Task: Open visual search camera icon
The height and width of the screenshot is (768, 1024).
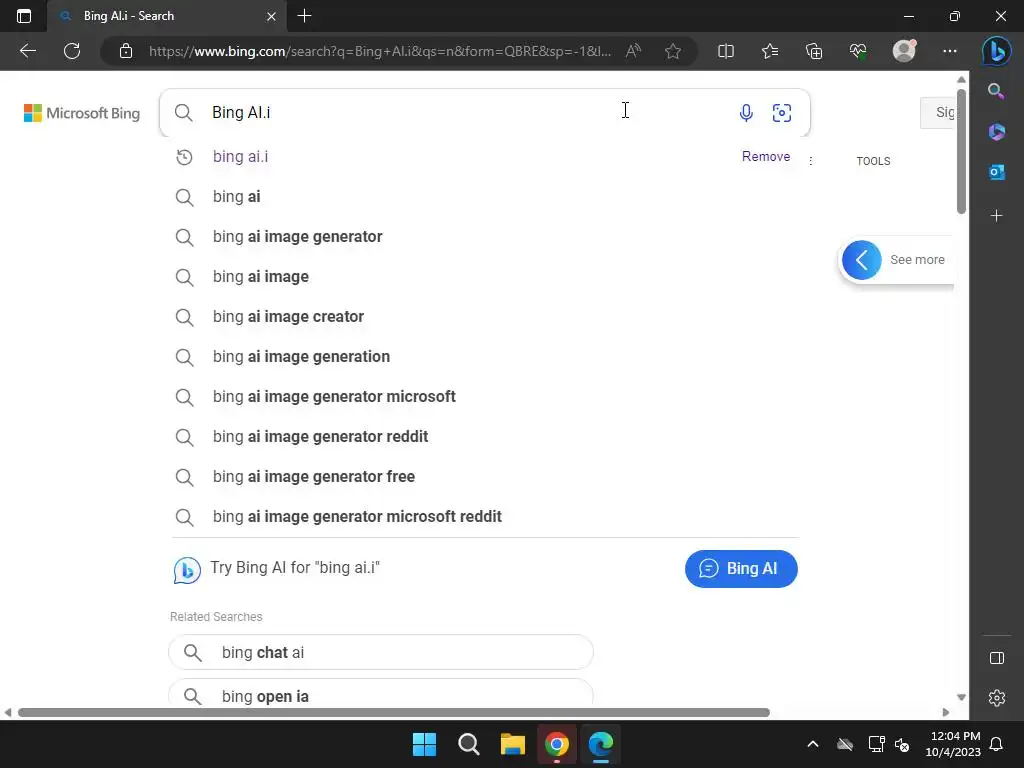Action: coord(782,113)
